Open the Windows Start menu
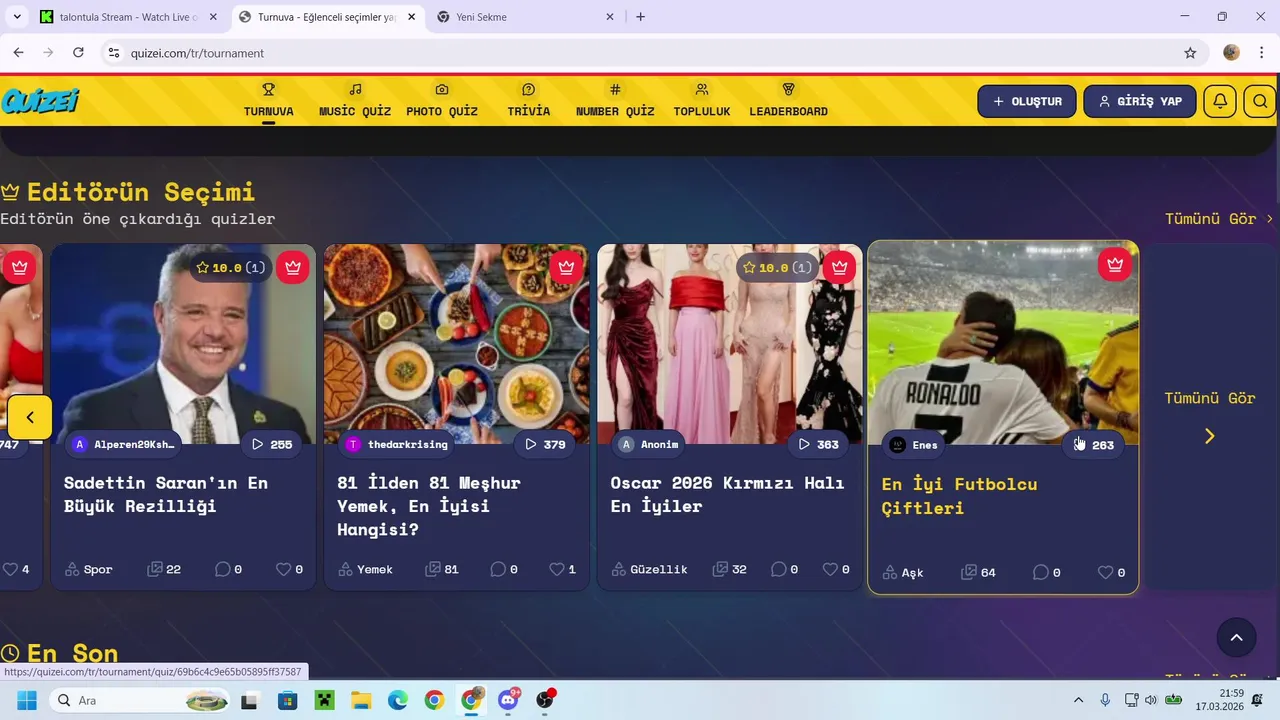Screen dimensions: 1280x720 (x=26, y=700)
